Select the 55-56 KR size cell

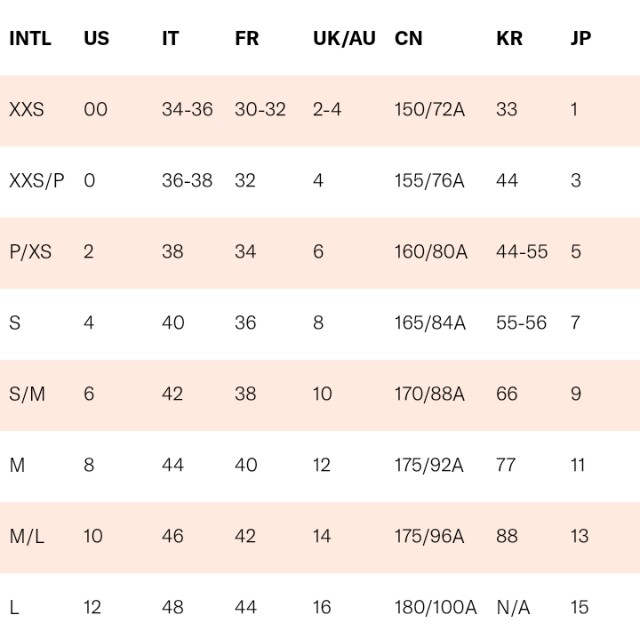click(521, 323)
